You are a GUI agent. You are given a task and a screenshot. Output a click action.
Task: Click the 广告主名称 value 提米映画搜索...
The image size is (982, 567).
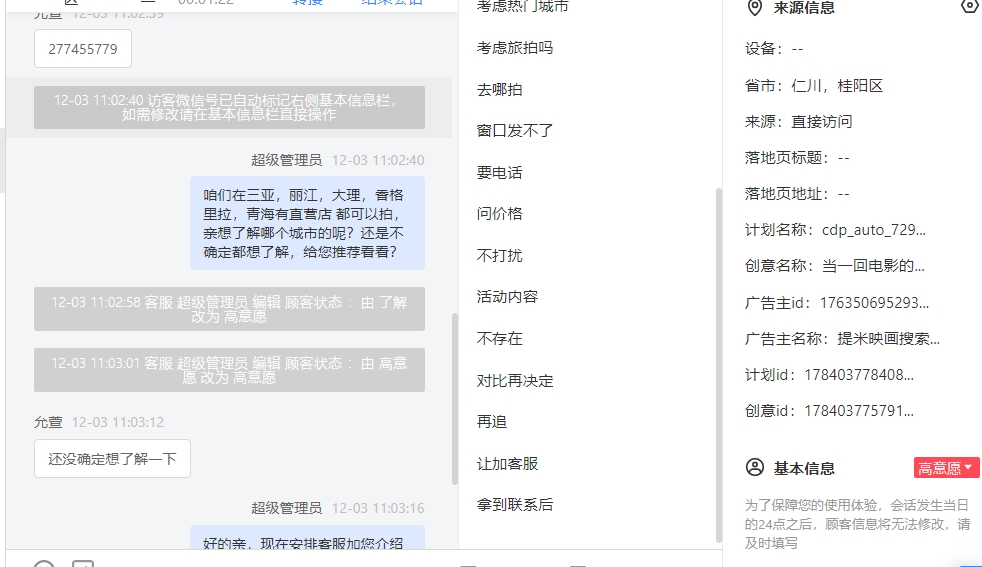coord(889,340)
